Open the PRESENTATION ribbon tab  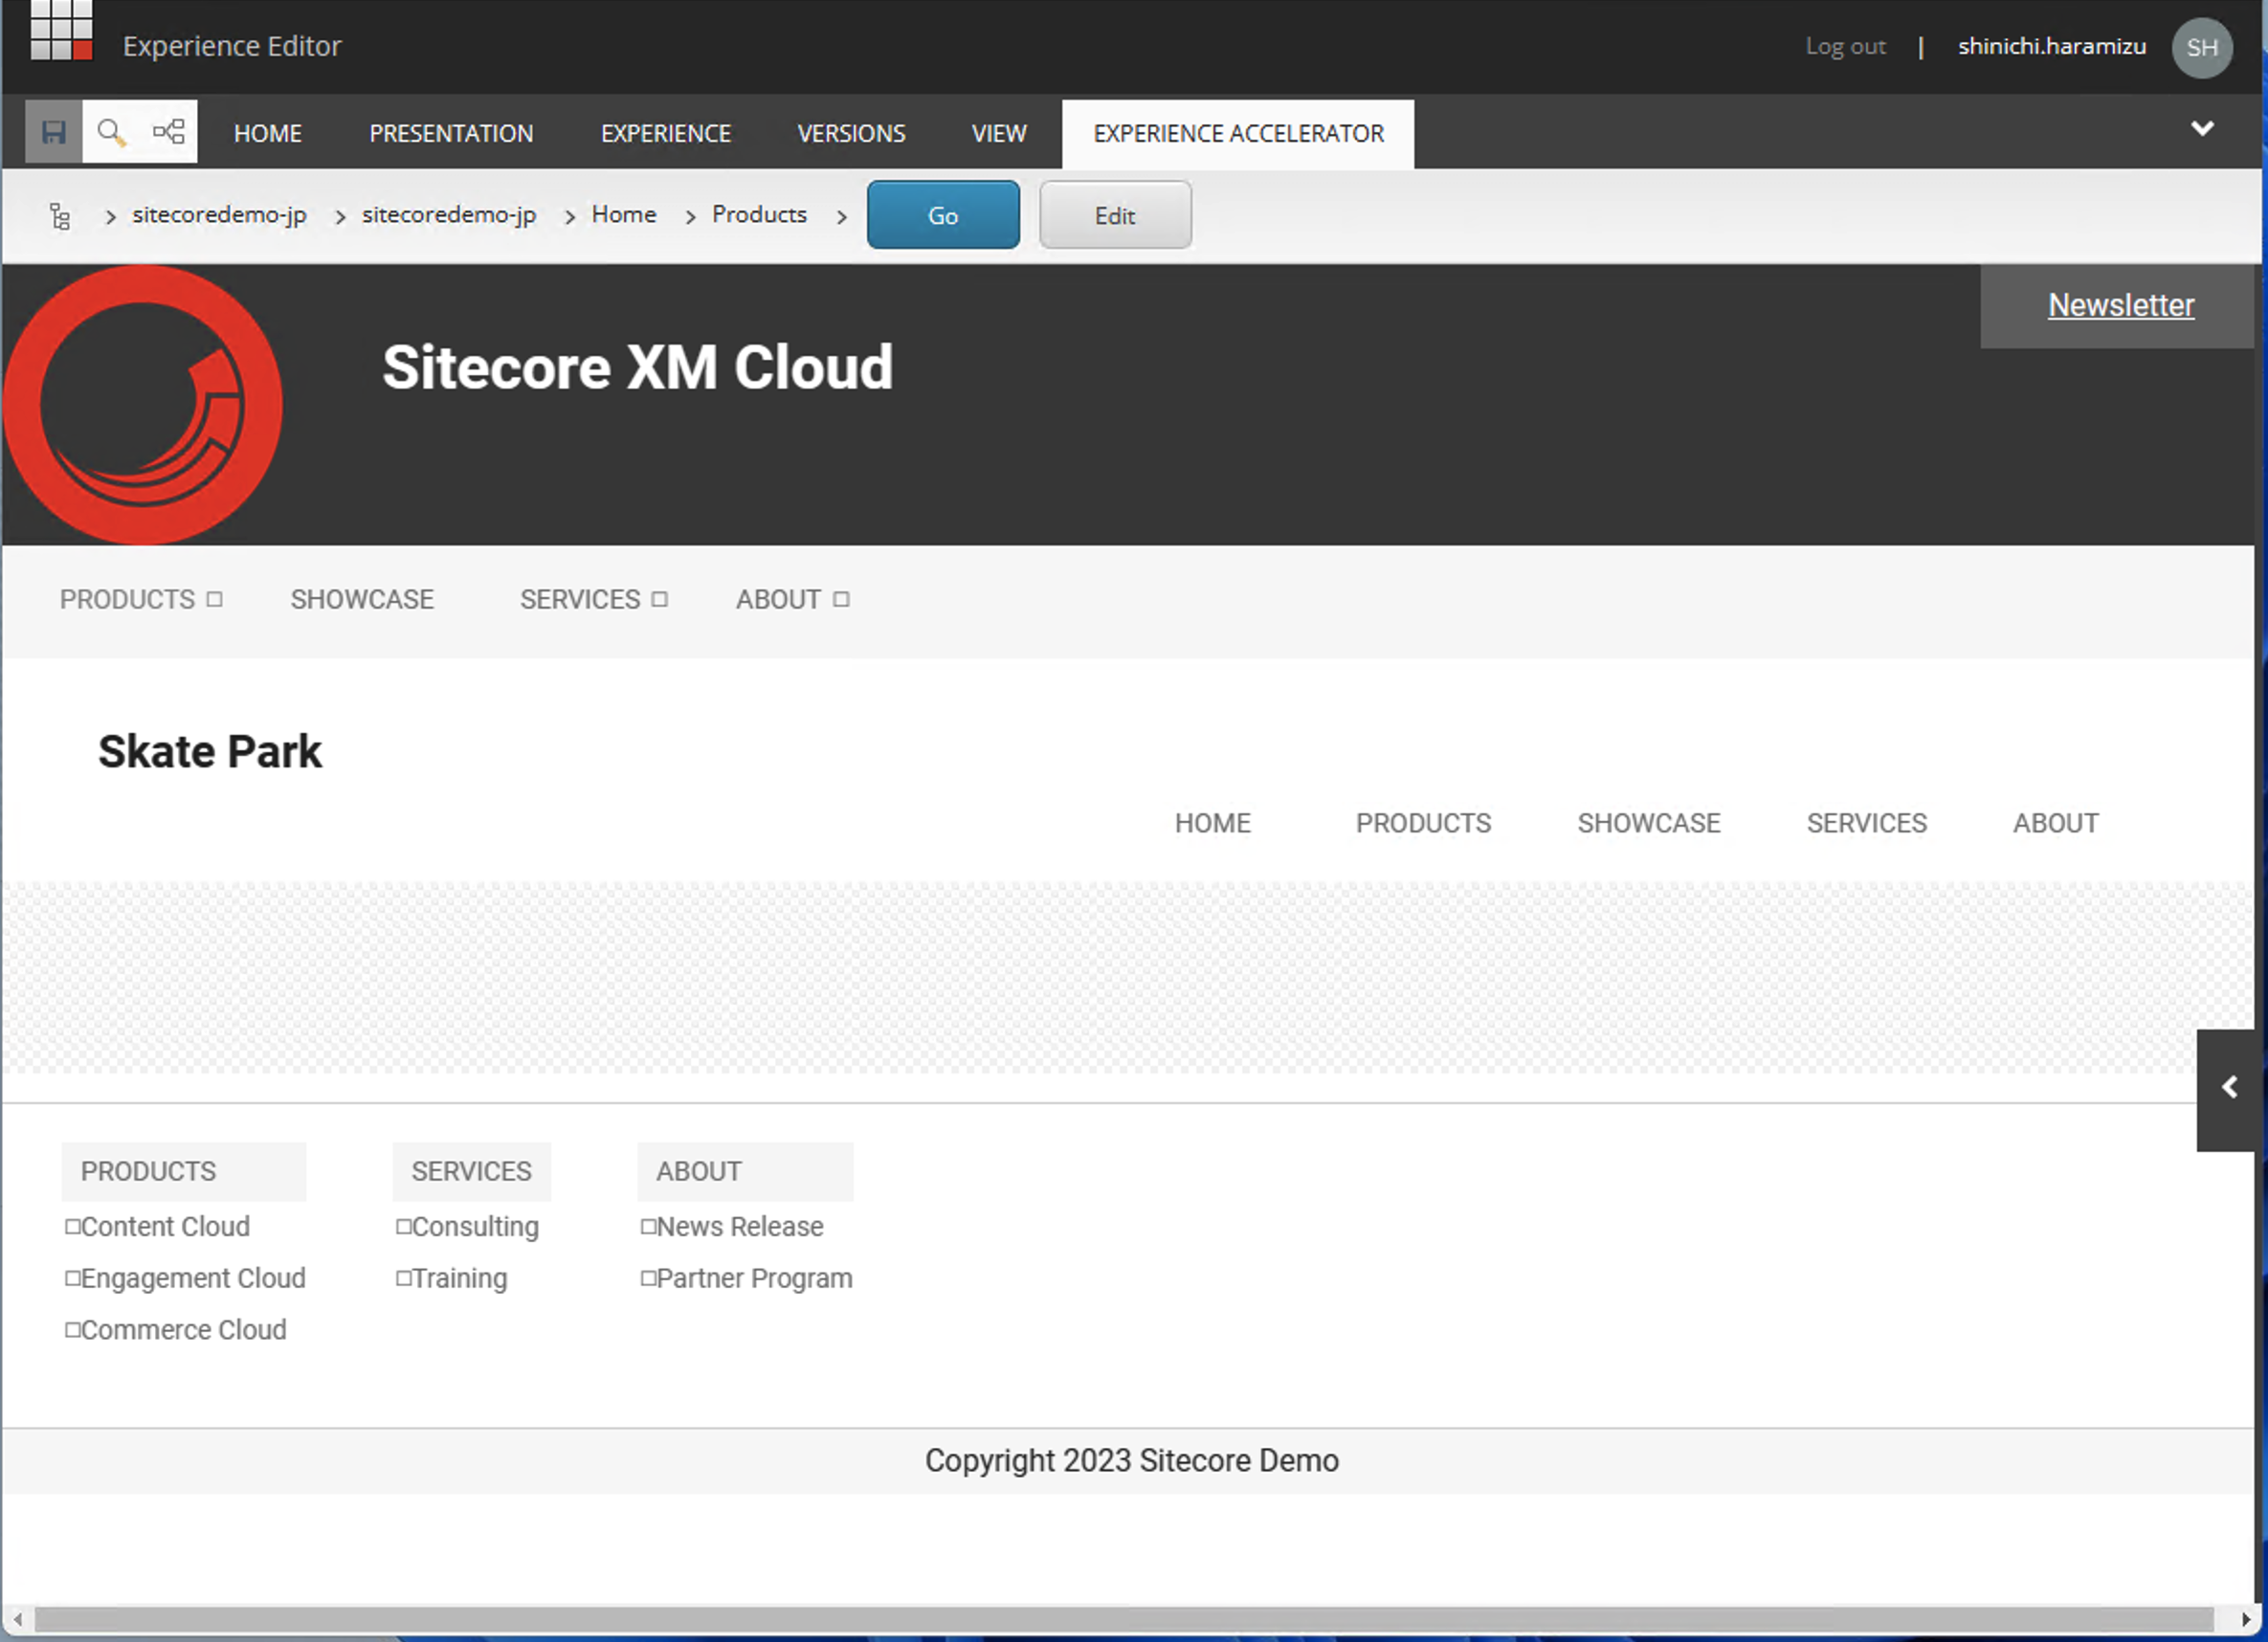pos(451,134)
